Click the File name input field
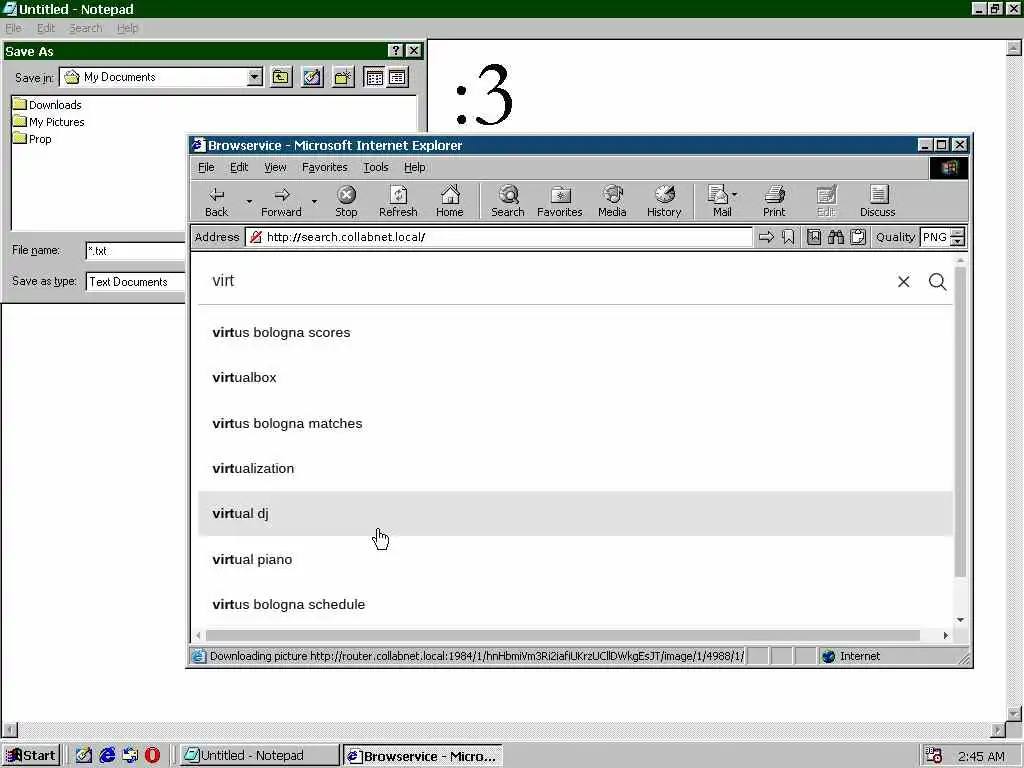1024x768 pixels. point(135,251)
